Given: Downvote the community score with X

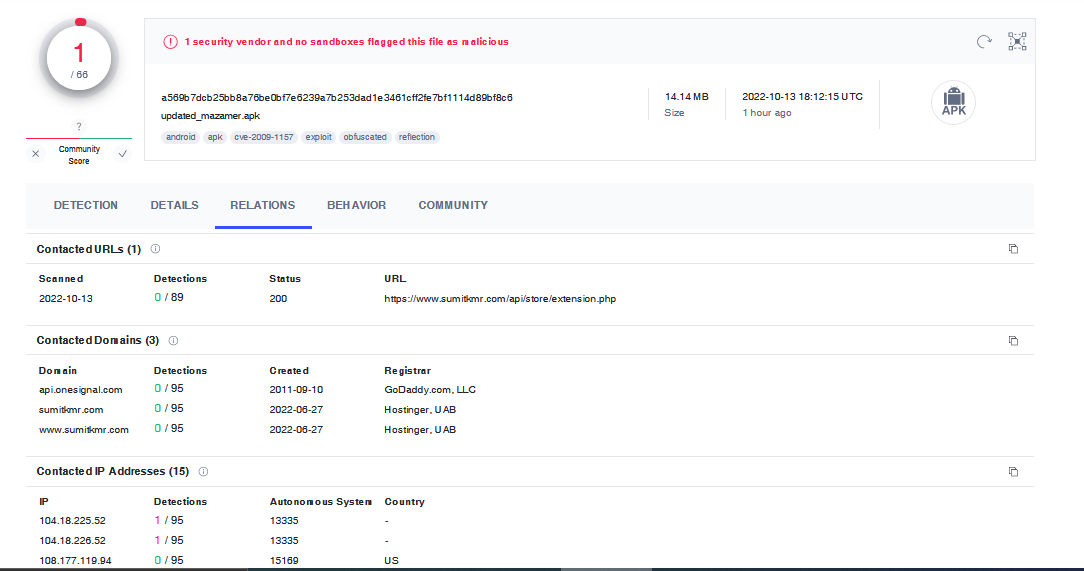Looking at the screenshot, I should 36,154.
